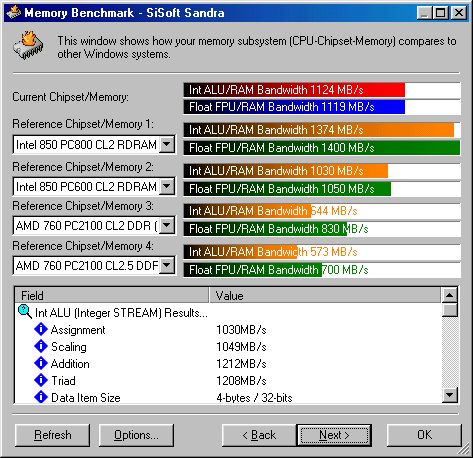Go to previous page with Back
This screenshot has height=458, width=473.
pyautogui.click(x=259, y=435)
